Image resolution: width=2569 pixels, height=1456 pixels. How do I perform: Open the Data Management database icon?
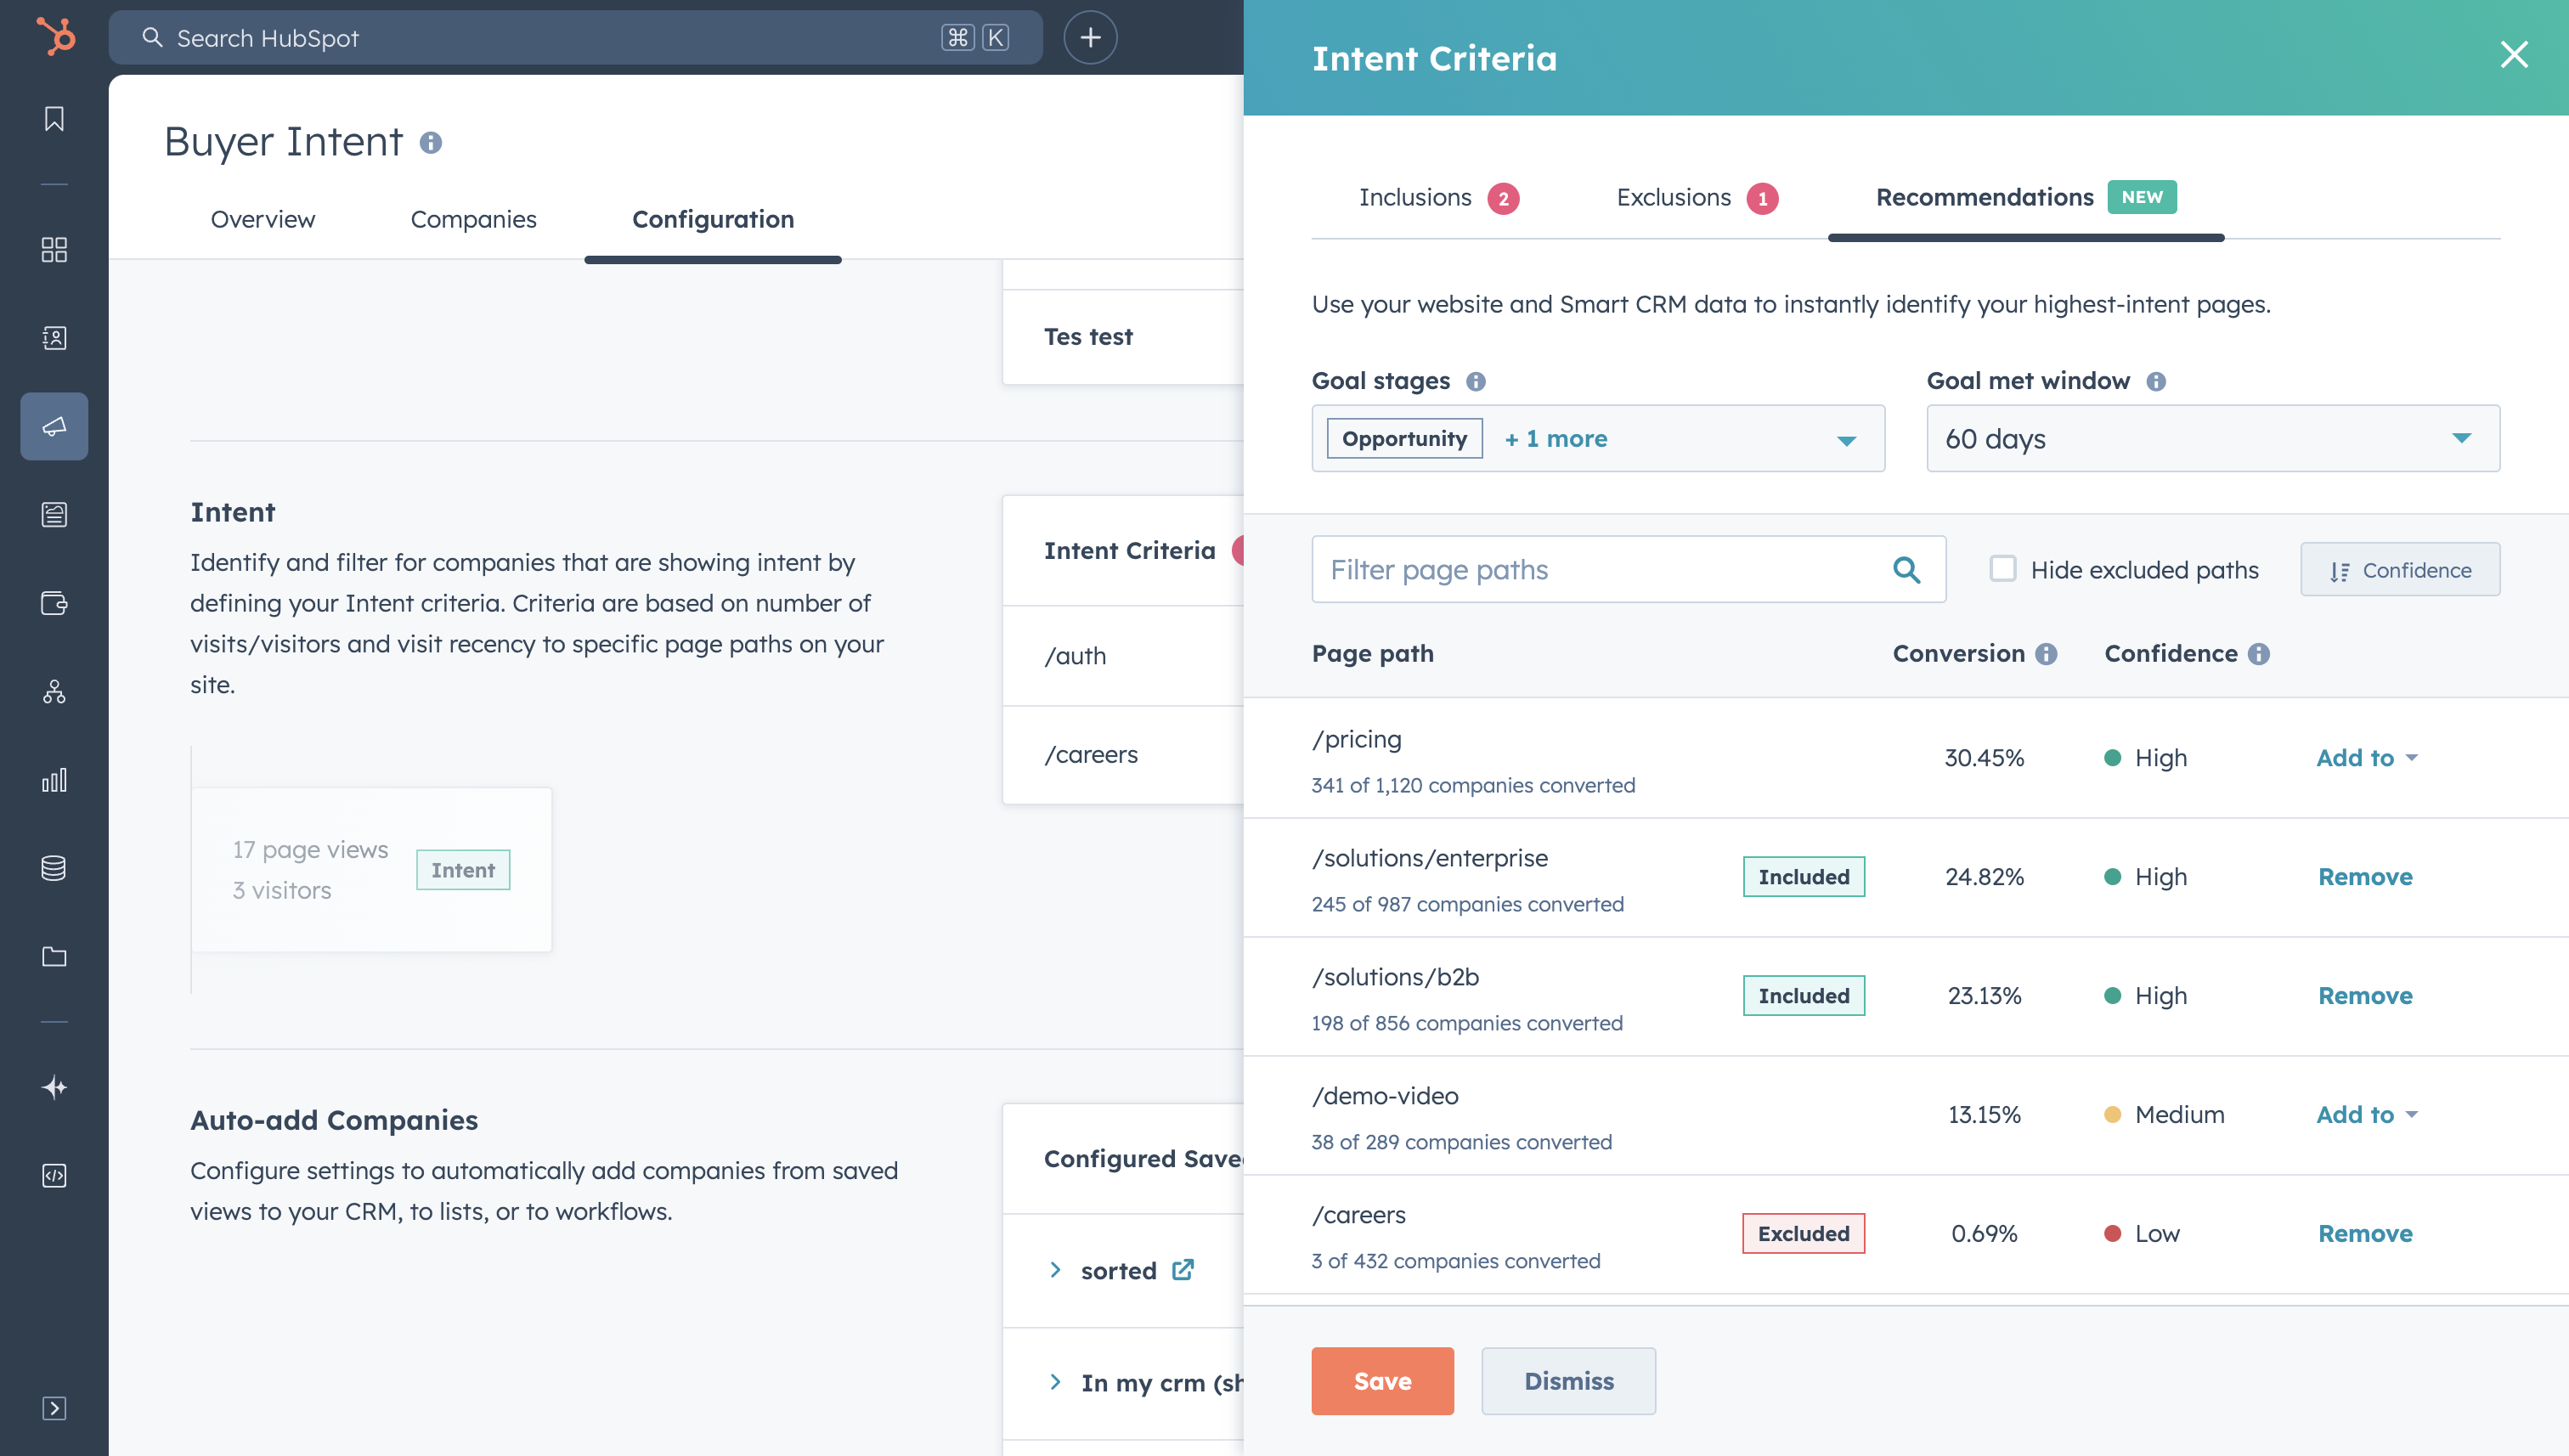(54, 868)
